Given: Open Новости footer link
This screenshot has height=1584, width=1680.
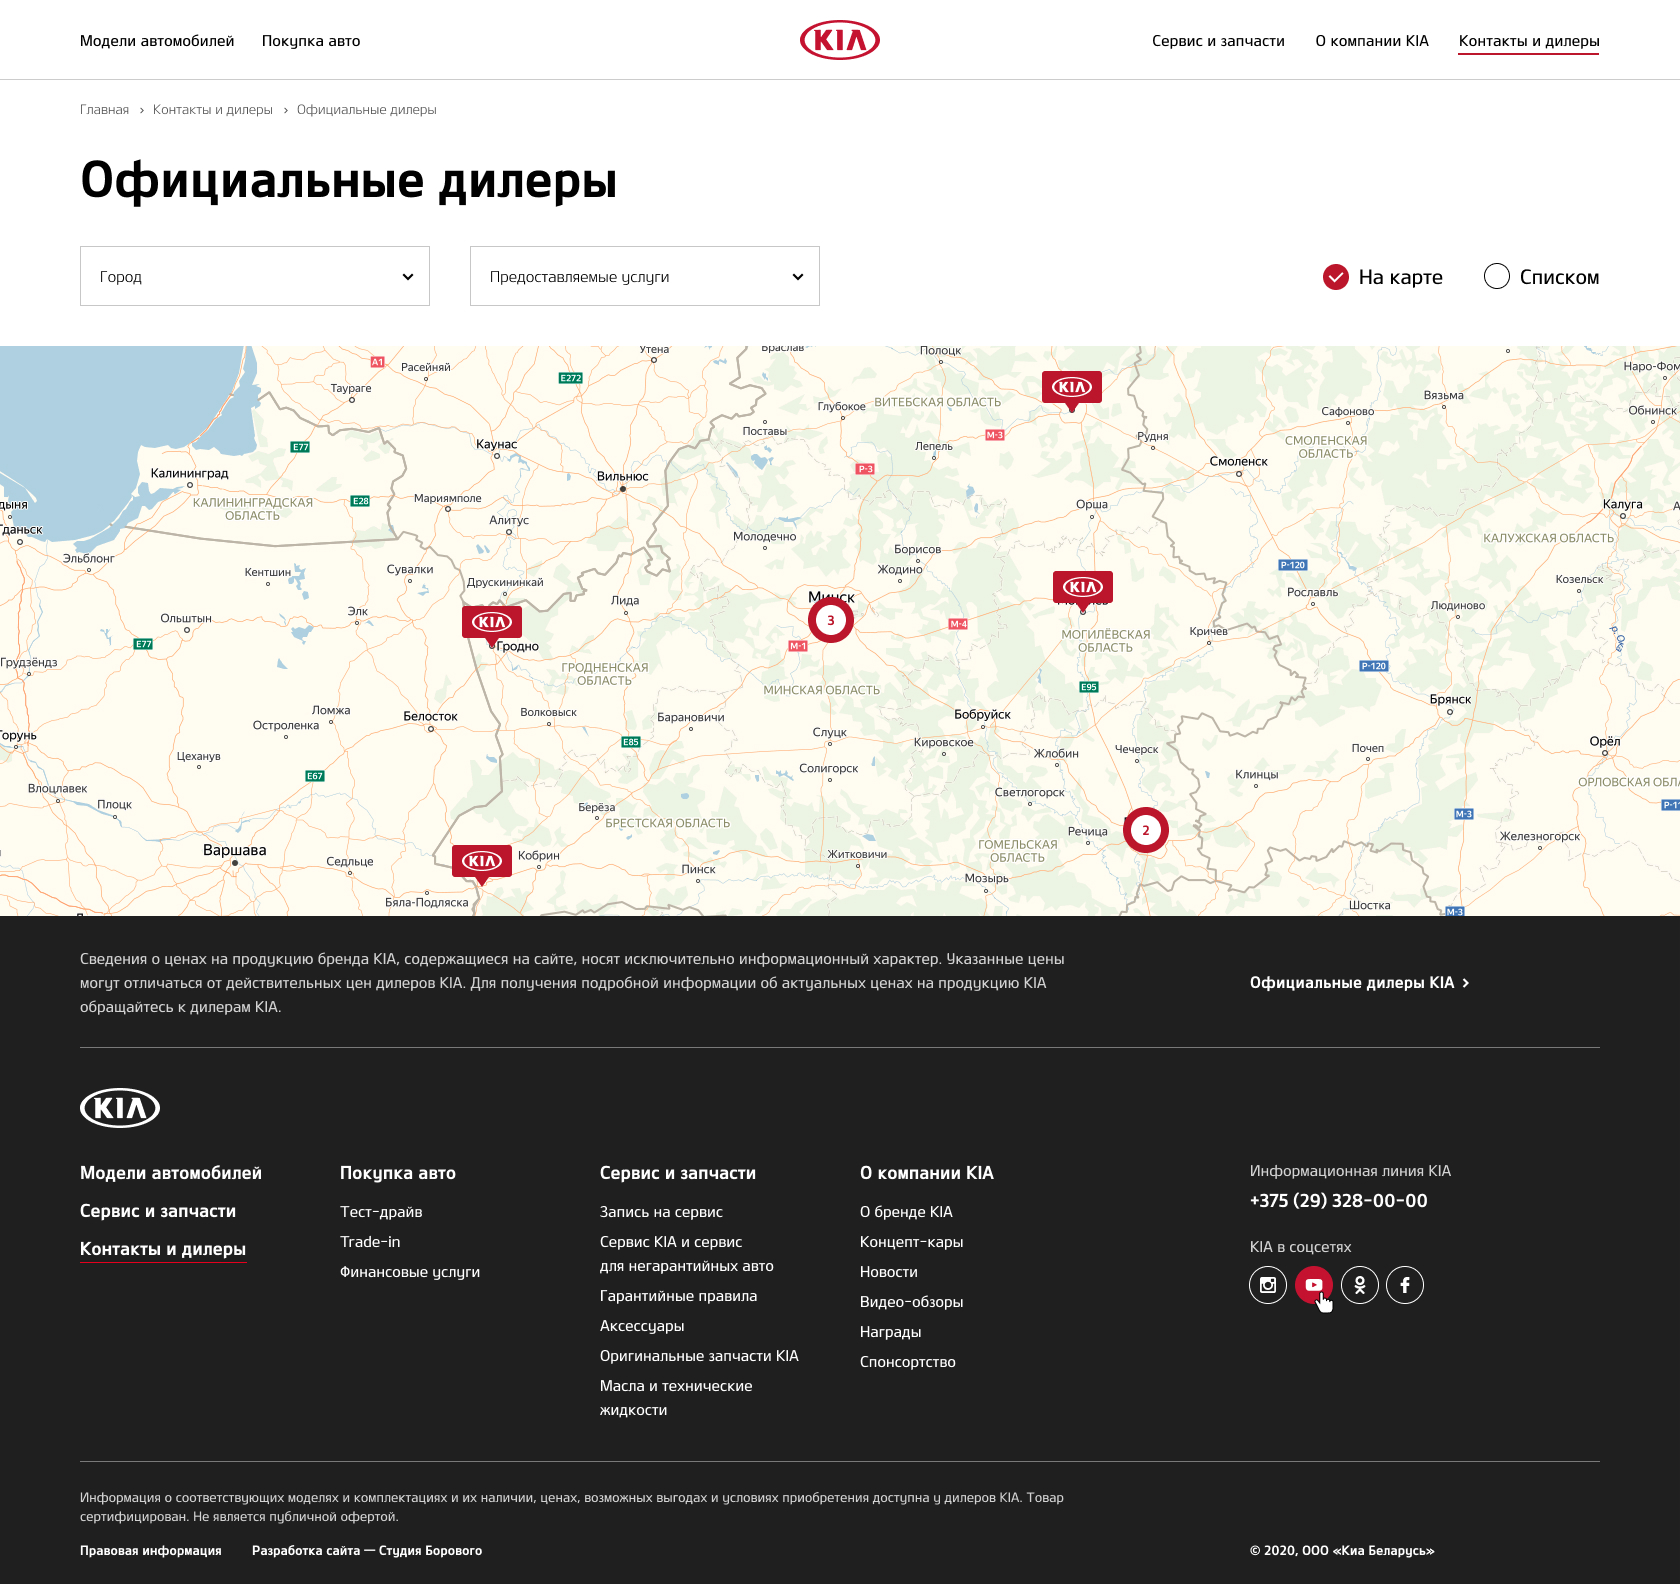Looking at the screenshot, I should 889,1272.
